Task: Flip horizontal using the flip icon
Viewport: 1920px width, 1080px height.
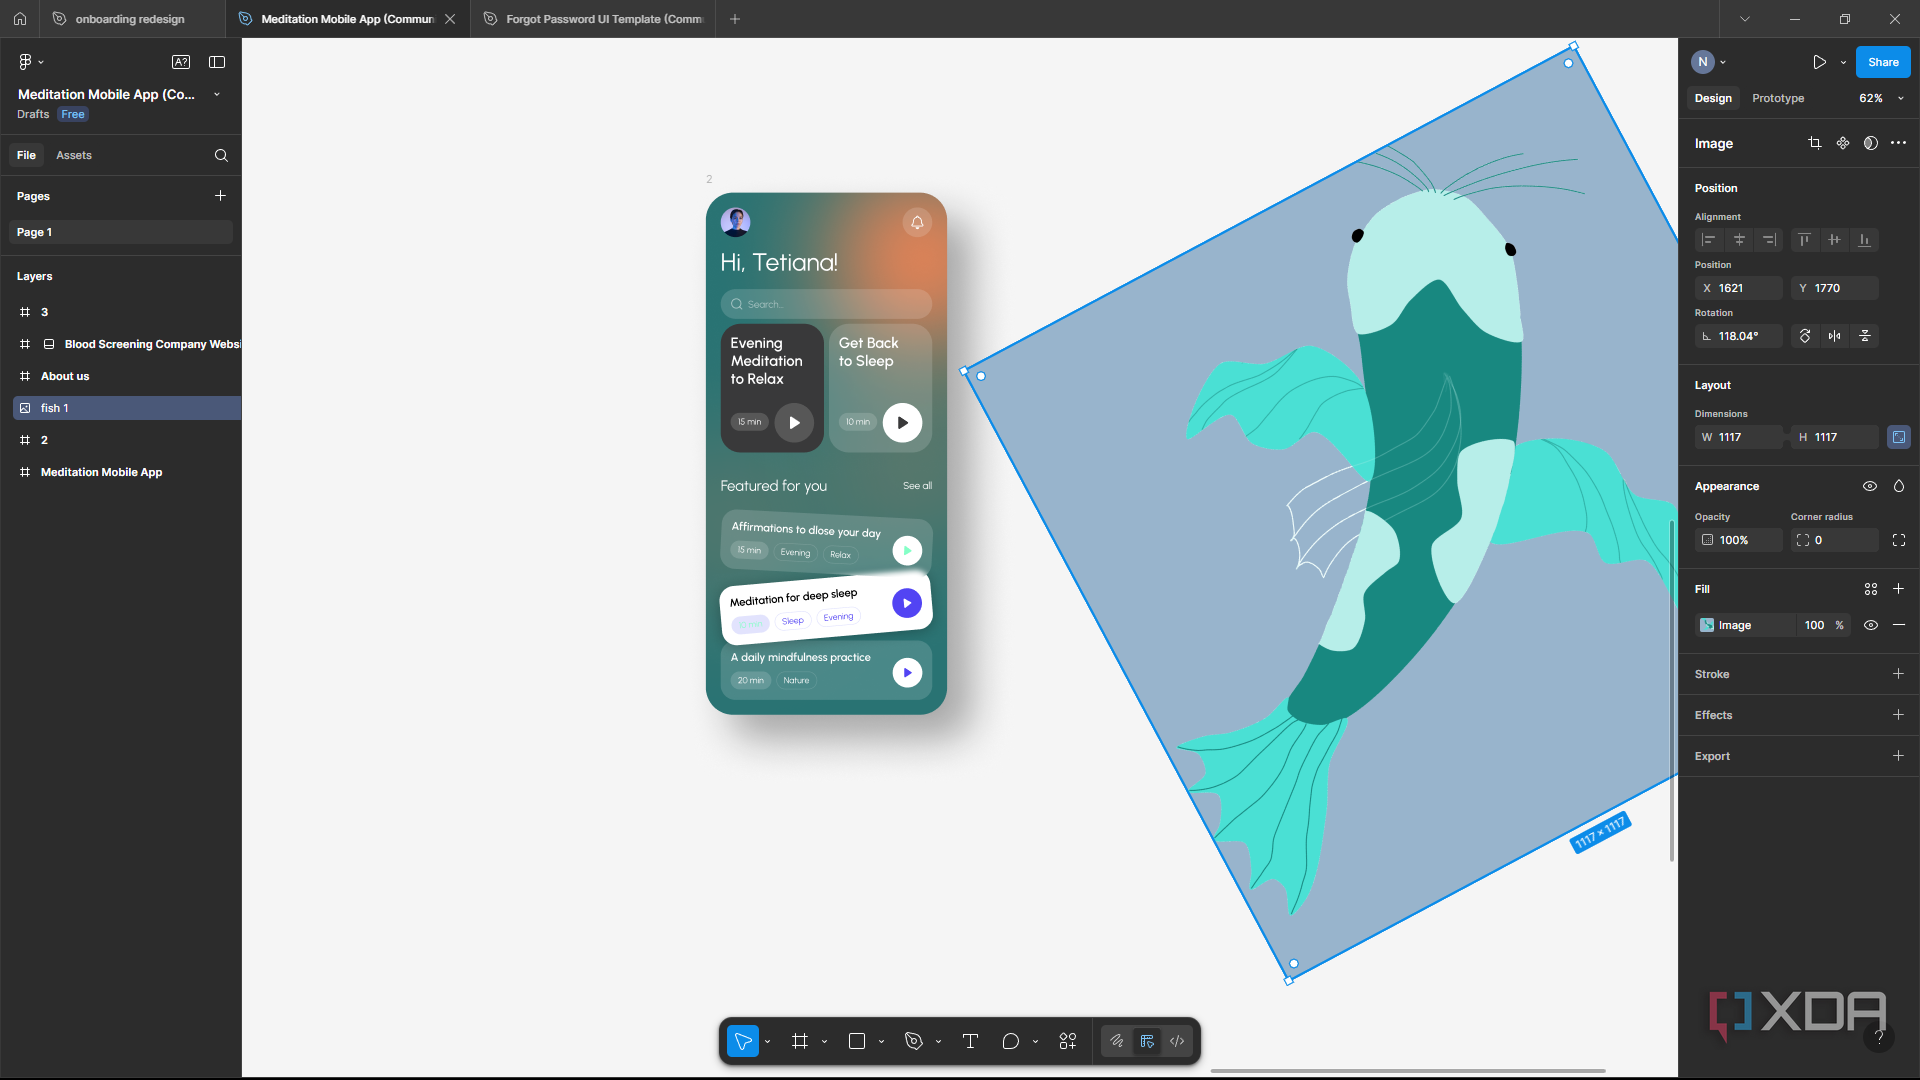Action: pyautogui.click(x=1835, y=336)
